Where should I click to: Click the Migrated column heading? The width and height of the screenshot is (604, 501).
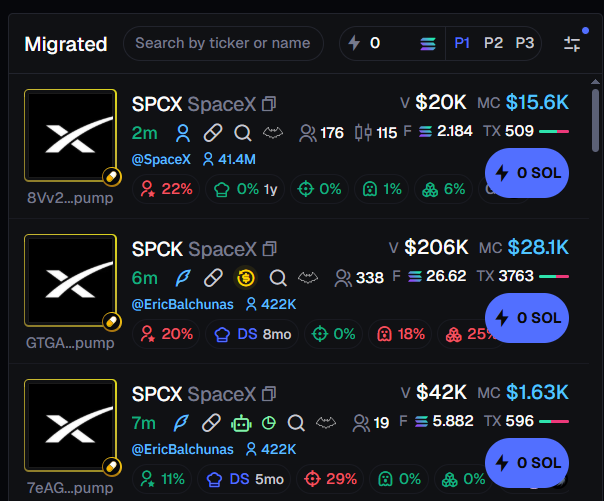point(65,44)
